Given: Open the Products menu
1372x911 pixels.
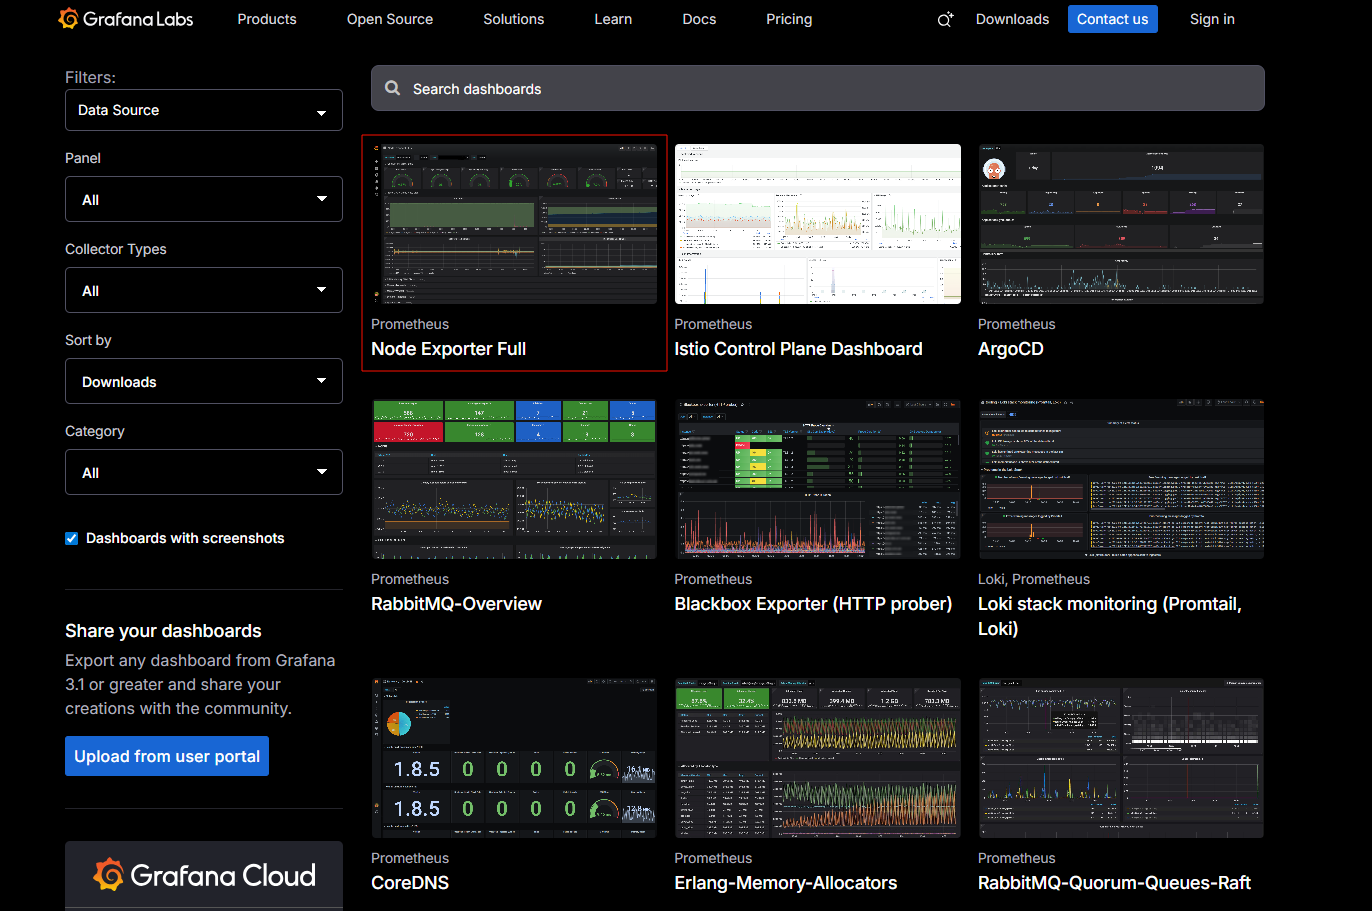Looking at the screenshot, I should pos(267,19).
